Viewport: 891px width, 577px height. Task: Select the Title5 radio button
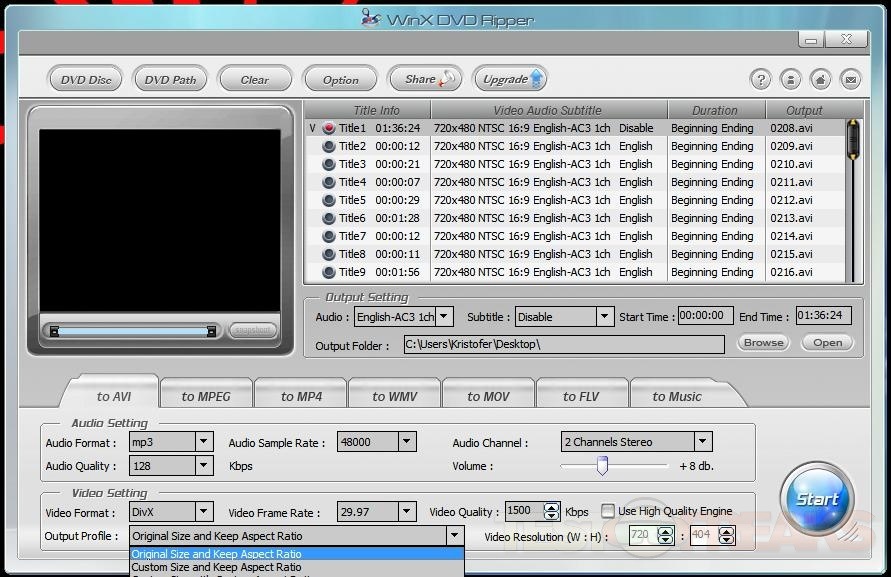click(x=328, y=200)
